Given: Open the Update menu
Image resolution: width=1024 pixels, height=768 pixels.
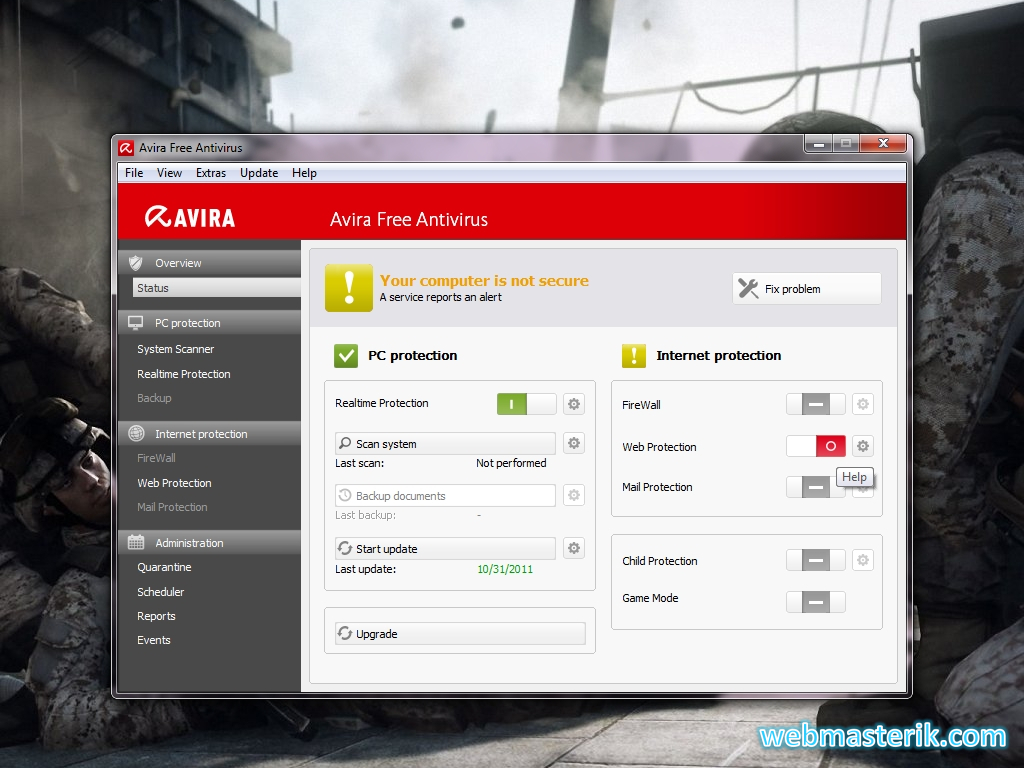Looking at the screenshot, I should (259, 173).
